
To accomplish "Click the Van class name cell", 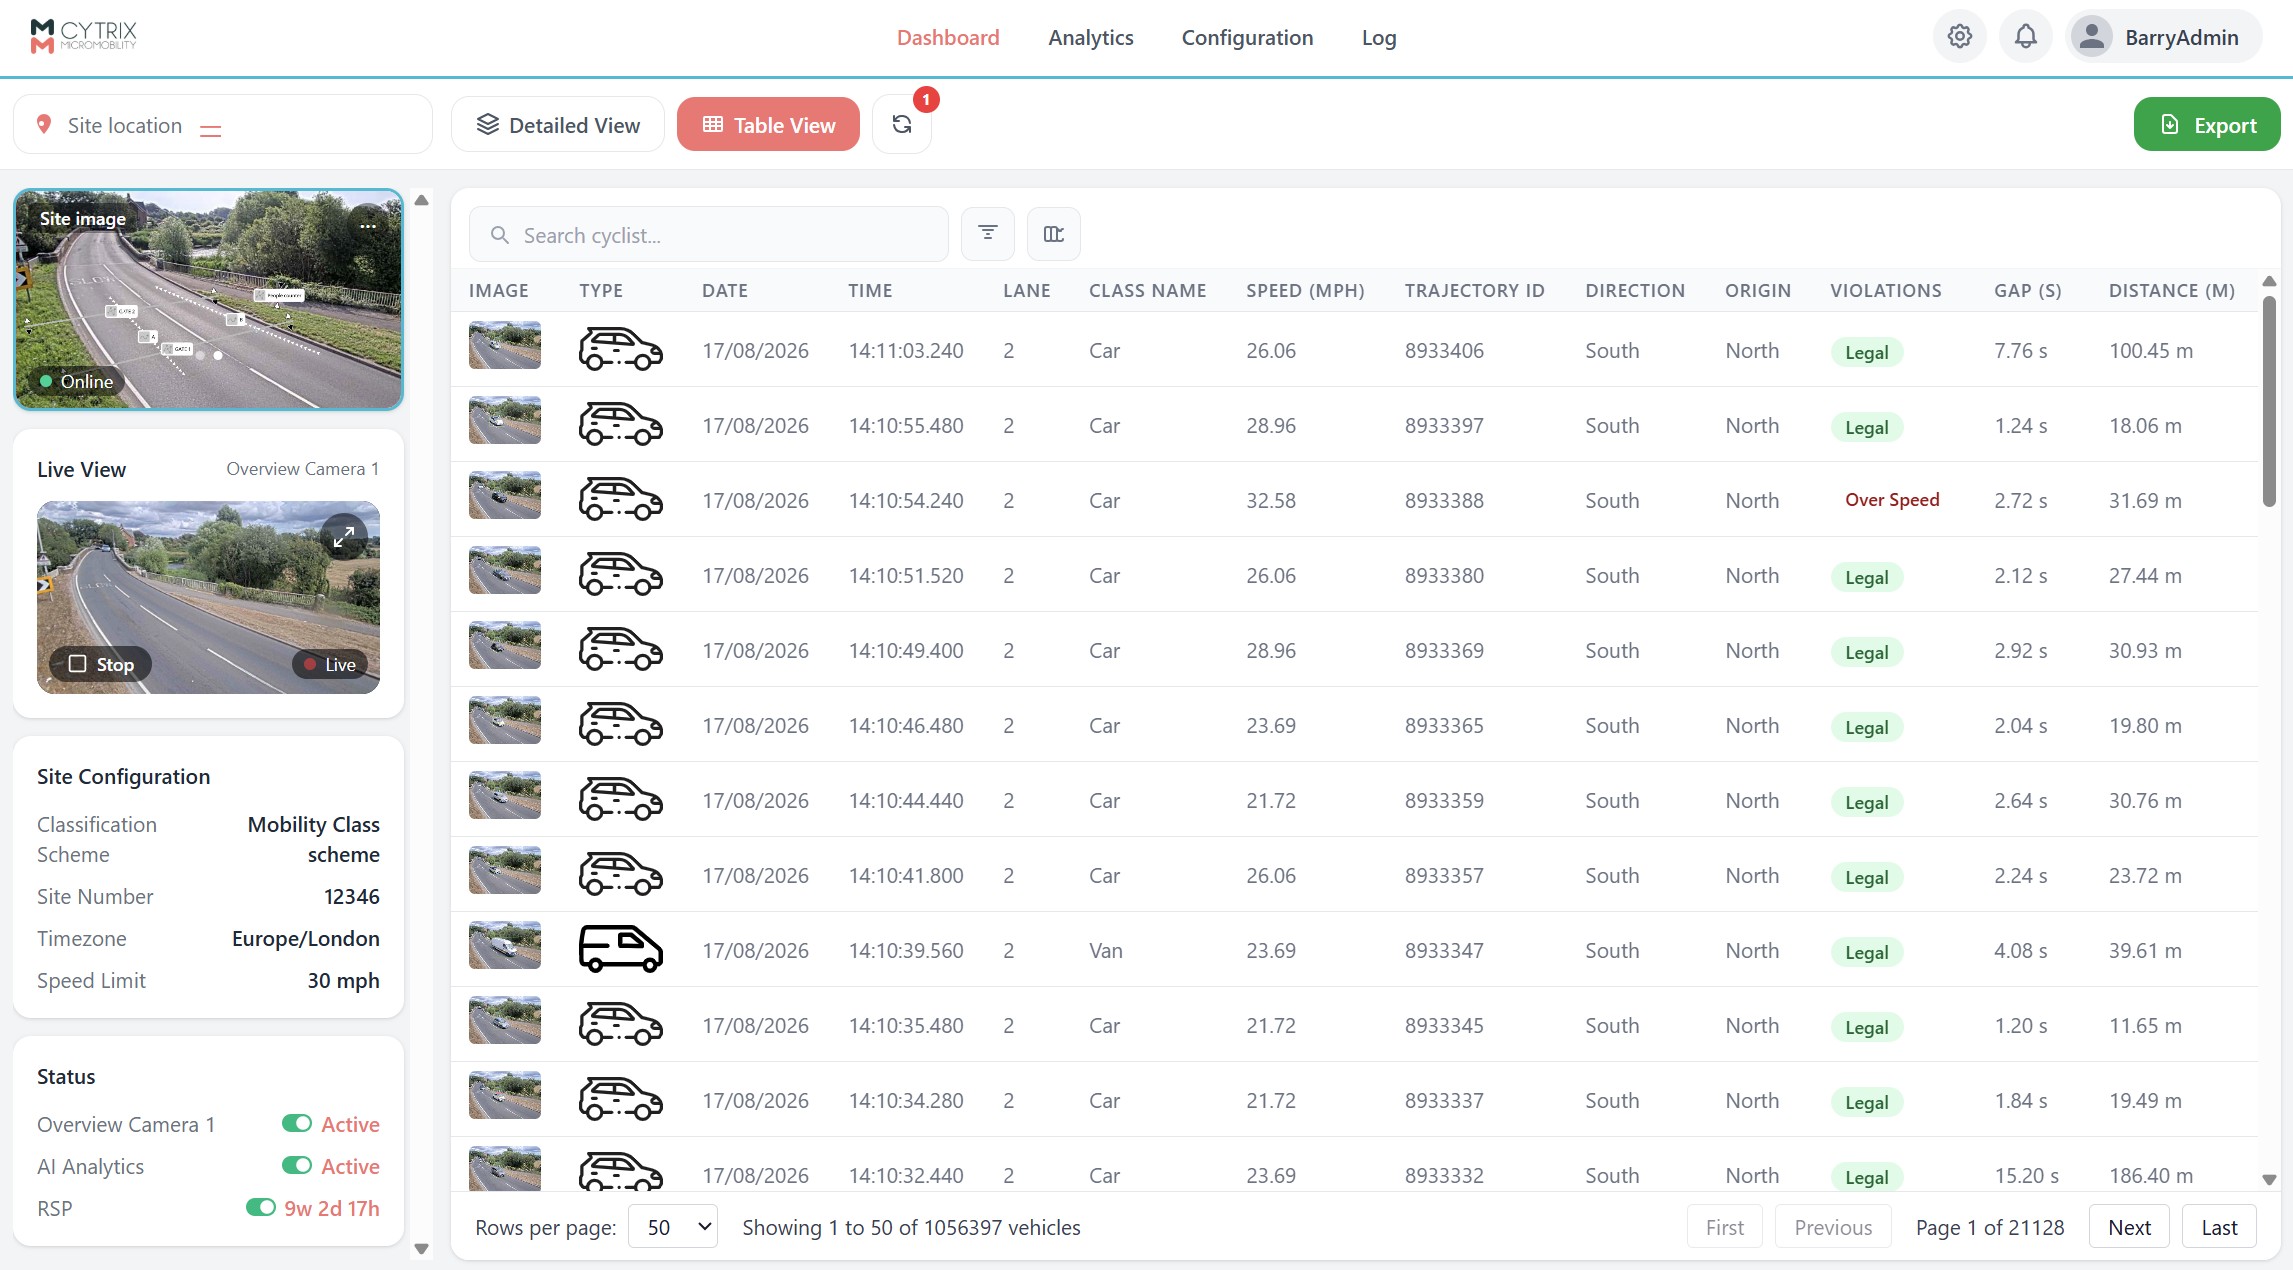I will tap(1106, 950).
